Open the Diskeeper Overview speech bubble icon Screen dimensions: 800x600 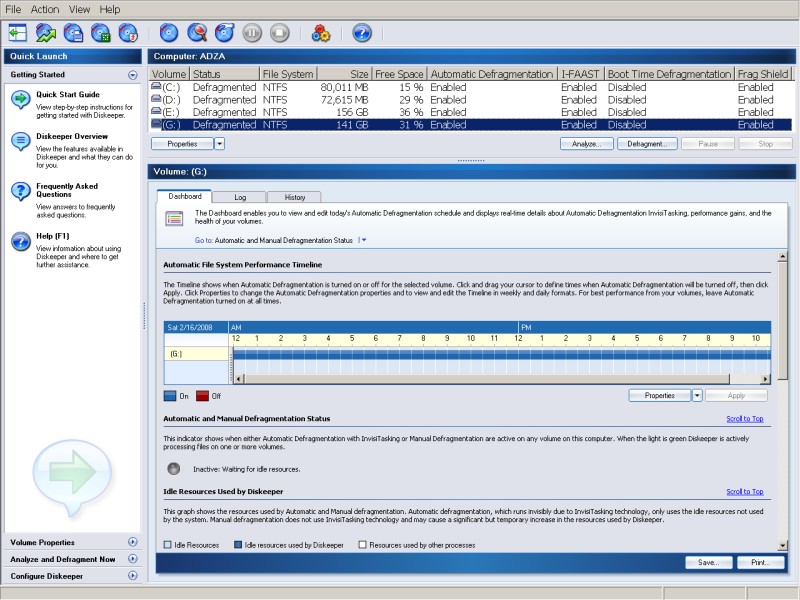[21, 141]
